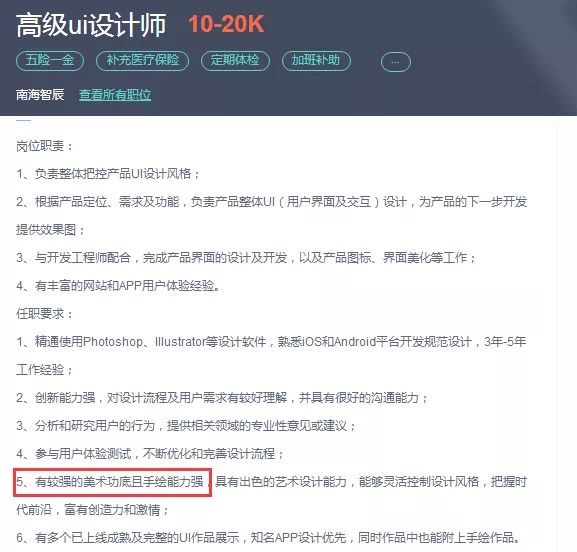Click the 五险一金 benefit tag
The width and height of the screenshot is (577, 552).
tap(50, 61)
